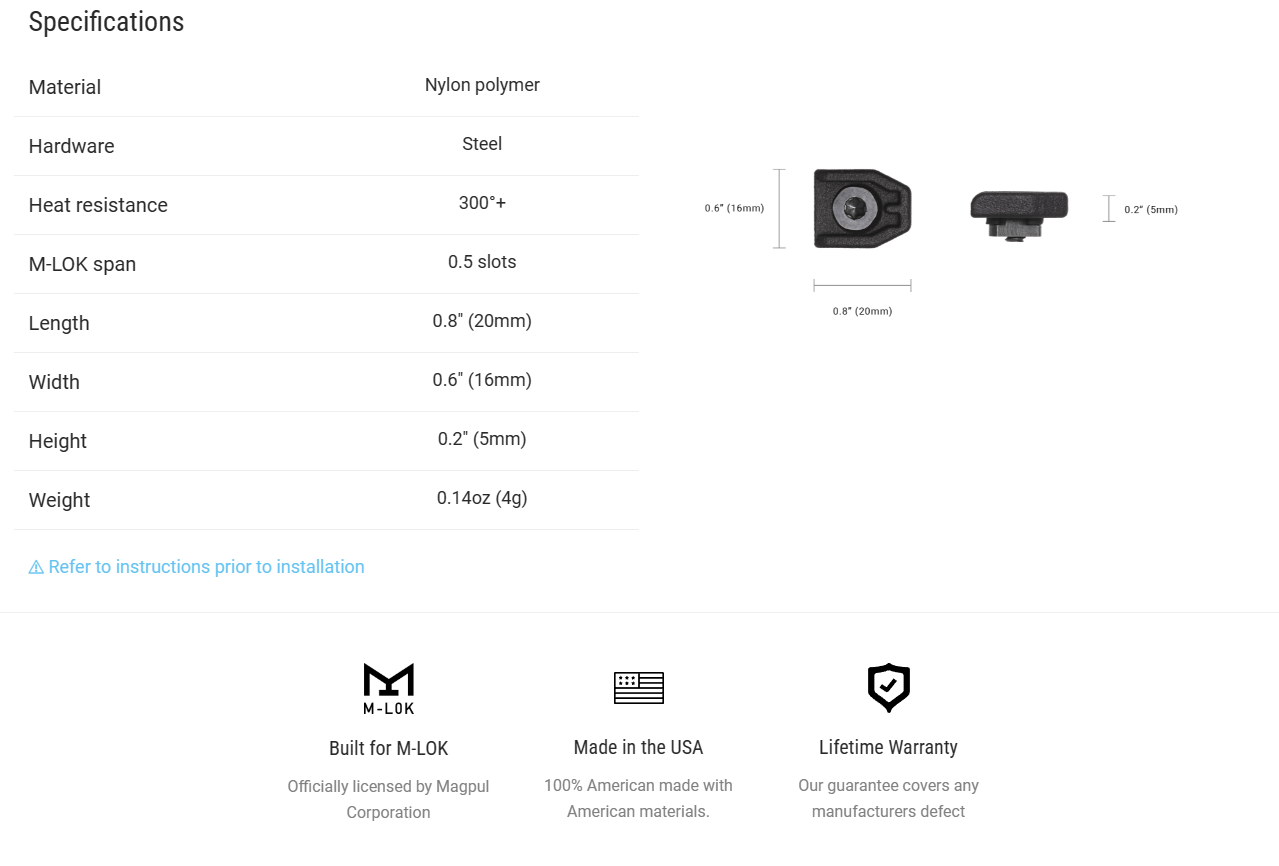Select the M-LOK span row label
The width and height of the screenshot is (1279, 866).
point(82,264)
